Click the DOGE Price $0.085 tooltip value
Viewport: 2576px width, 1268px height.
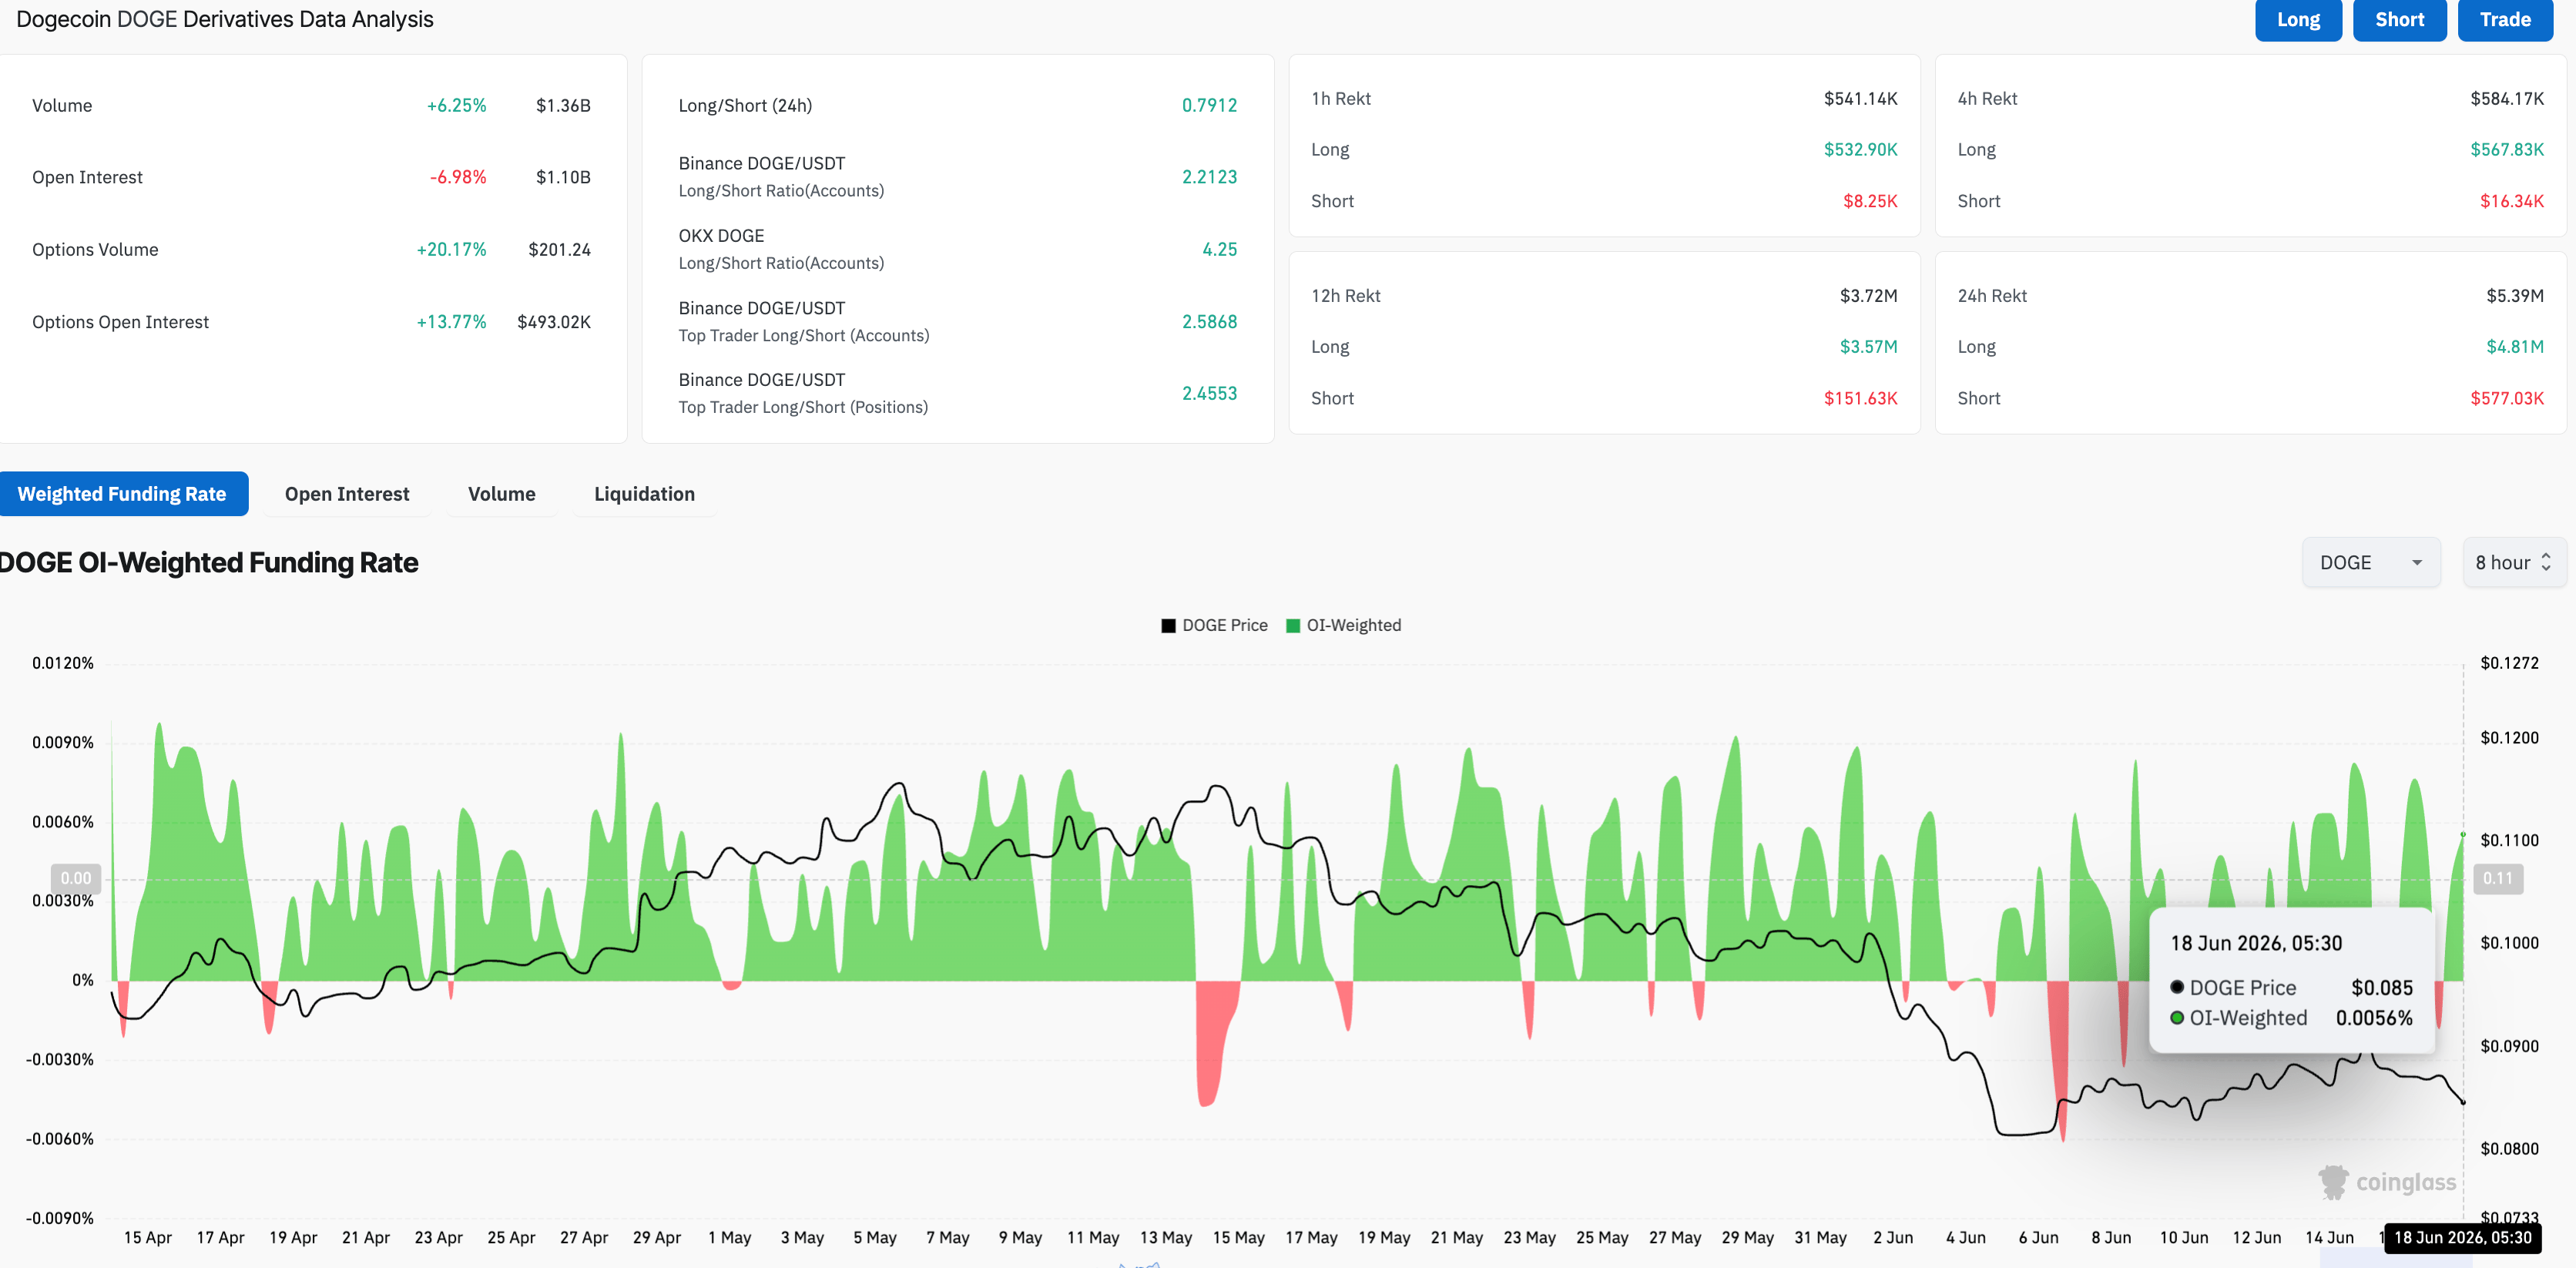pyautogui.click(x=2381, y=988)
